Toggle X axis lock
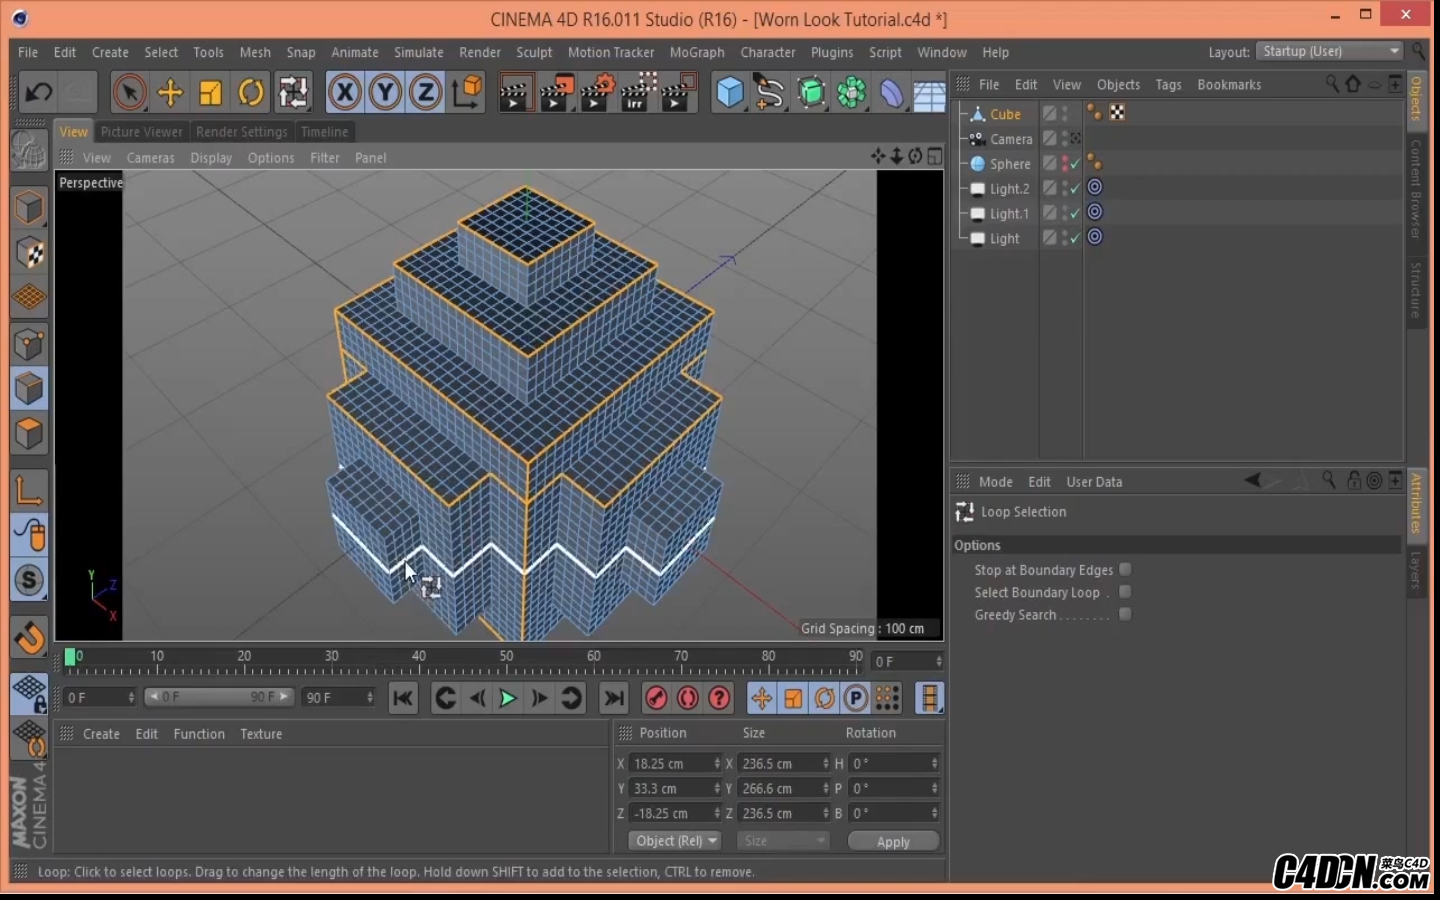 point(345,93)
